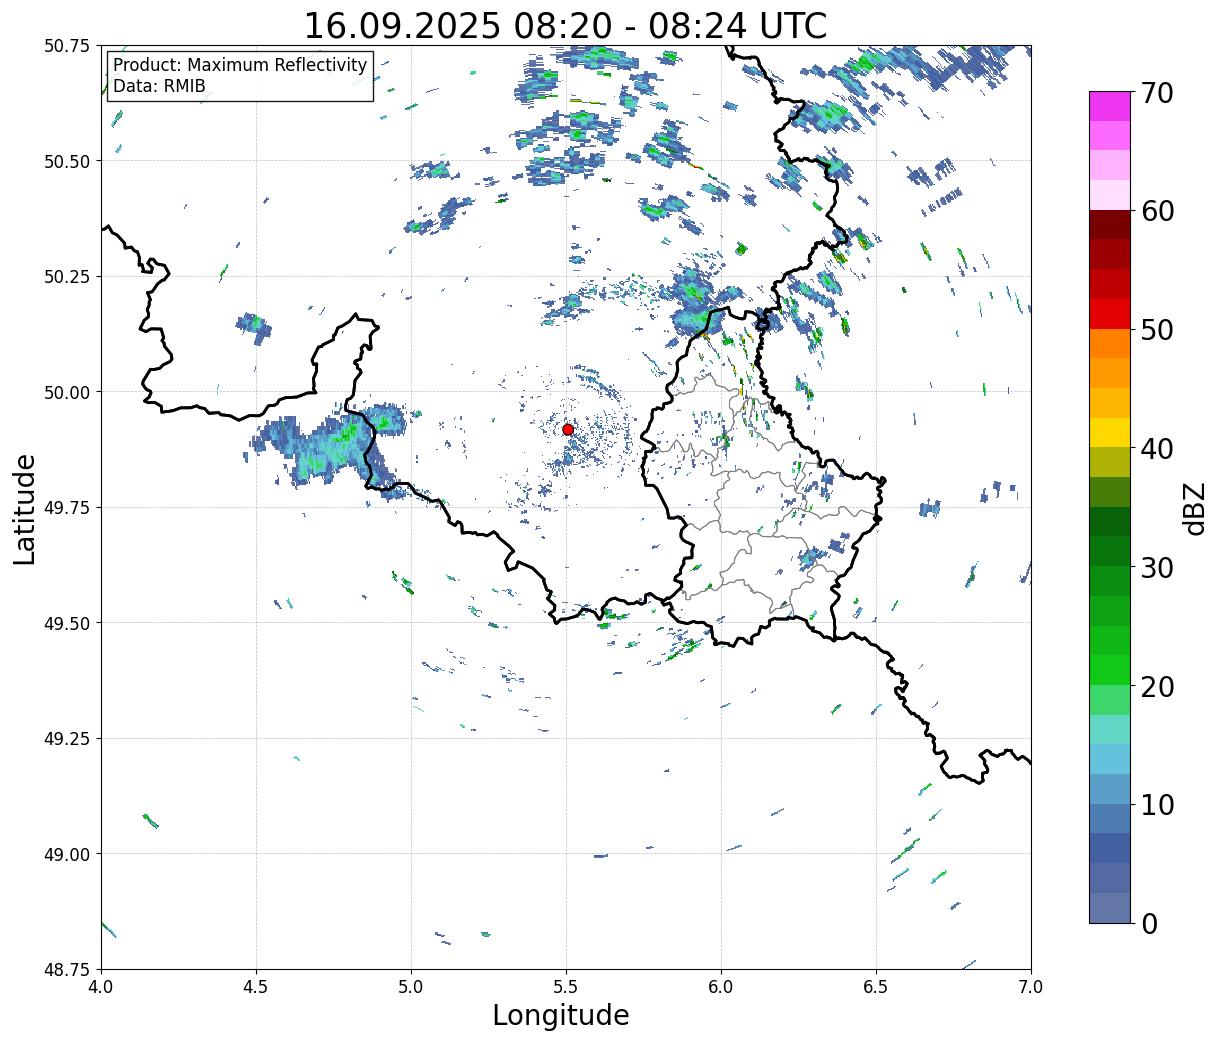Click the colorbar tick label 10
This screenshot has height=1040, width=1219.
[1157, 804]
